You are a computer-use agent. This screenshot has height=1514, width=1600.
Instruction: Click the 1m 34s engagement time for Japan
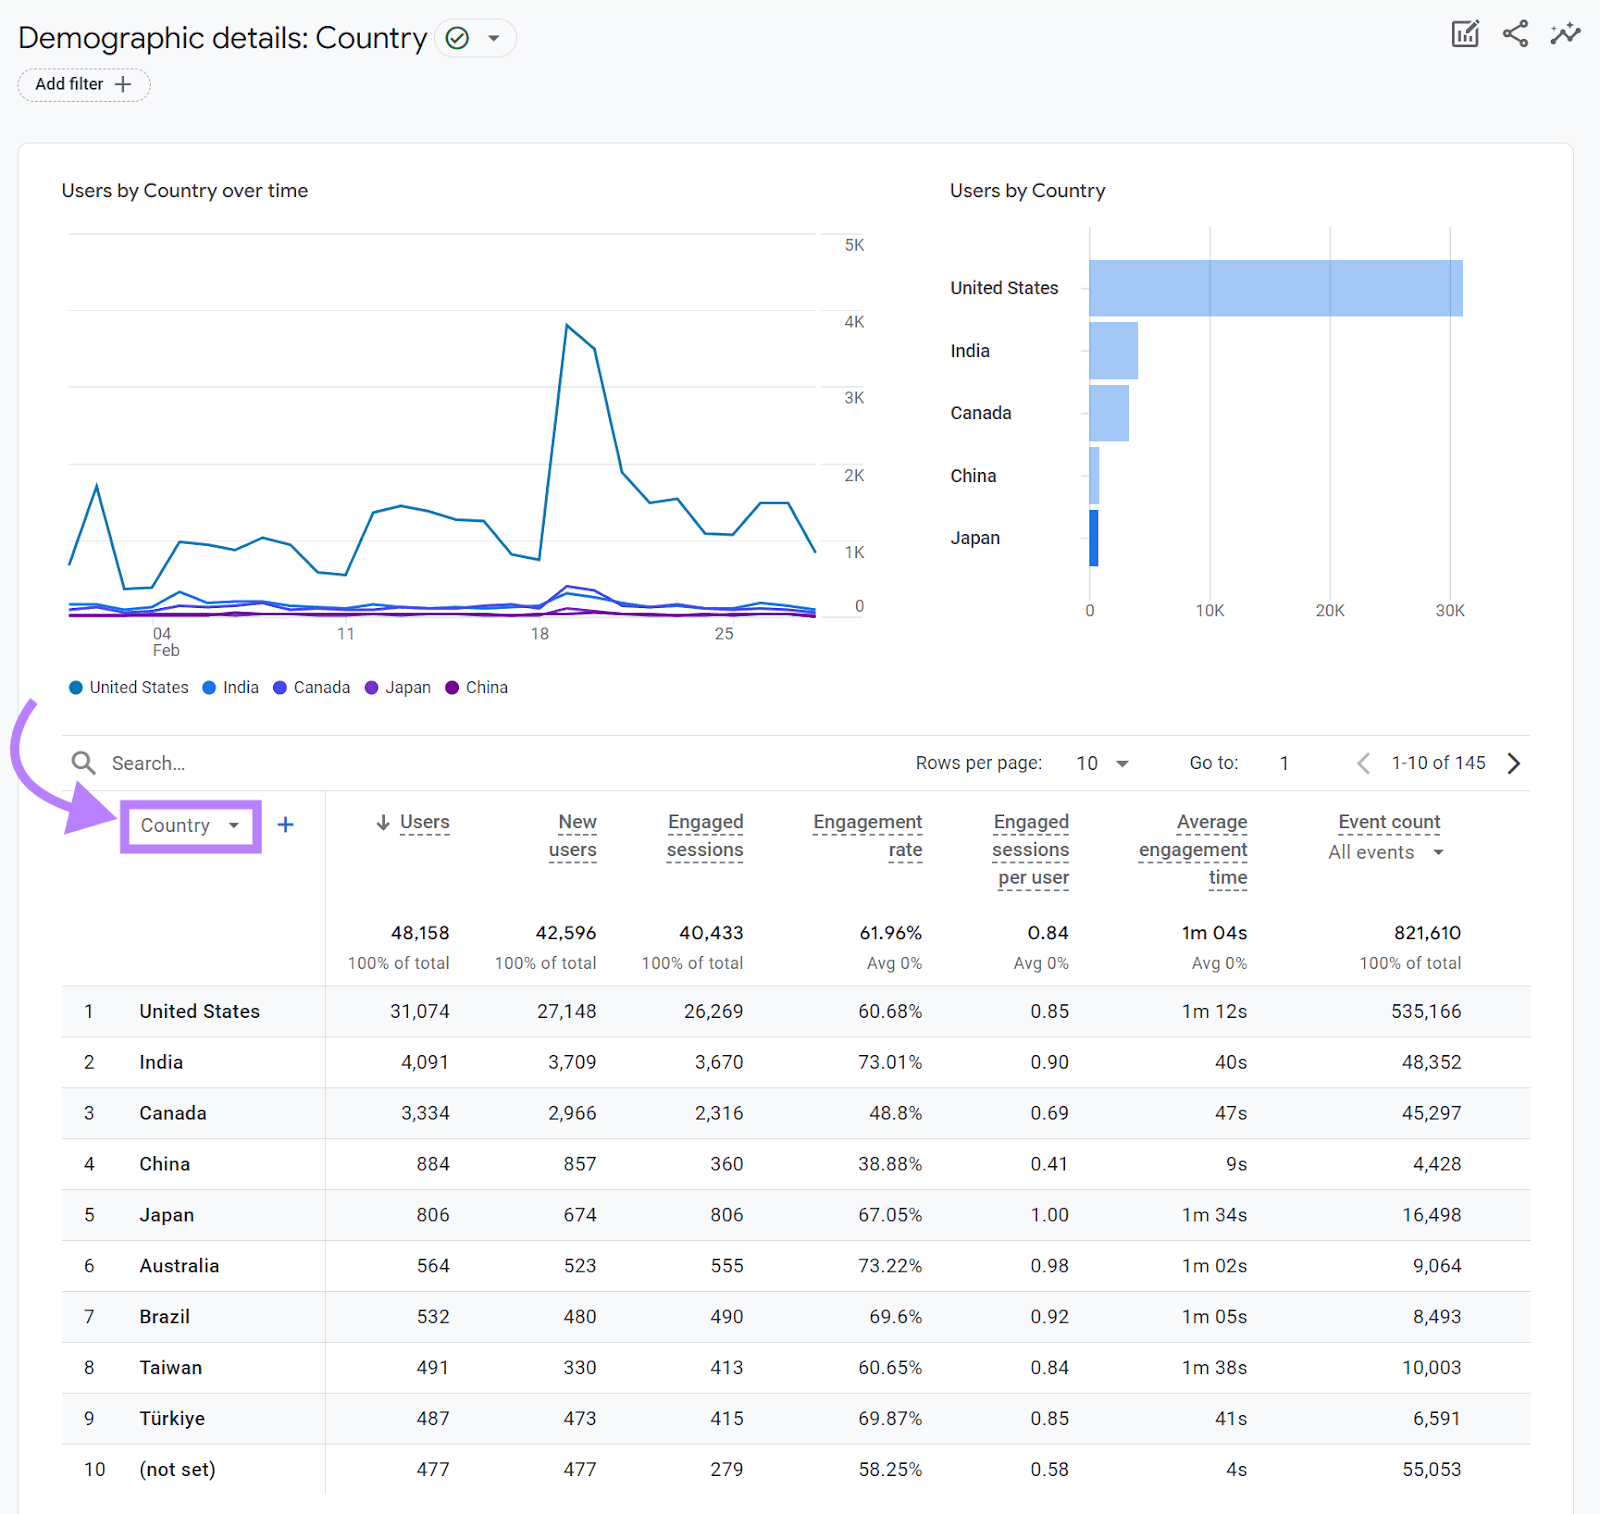(x=1214, y=1215)
